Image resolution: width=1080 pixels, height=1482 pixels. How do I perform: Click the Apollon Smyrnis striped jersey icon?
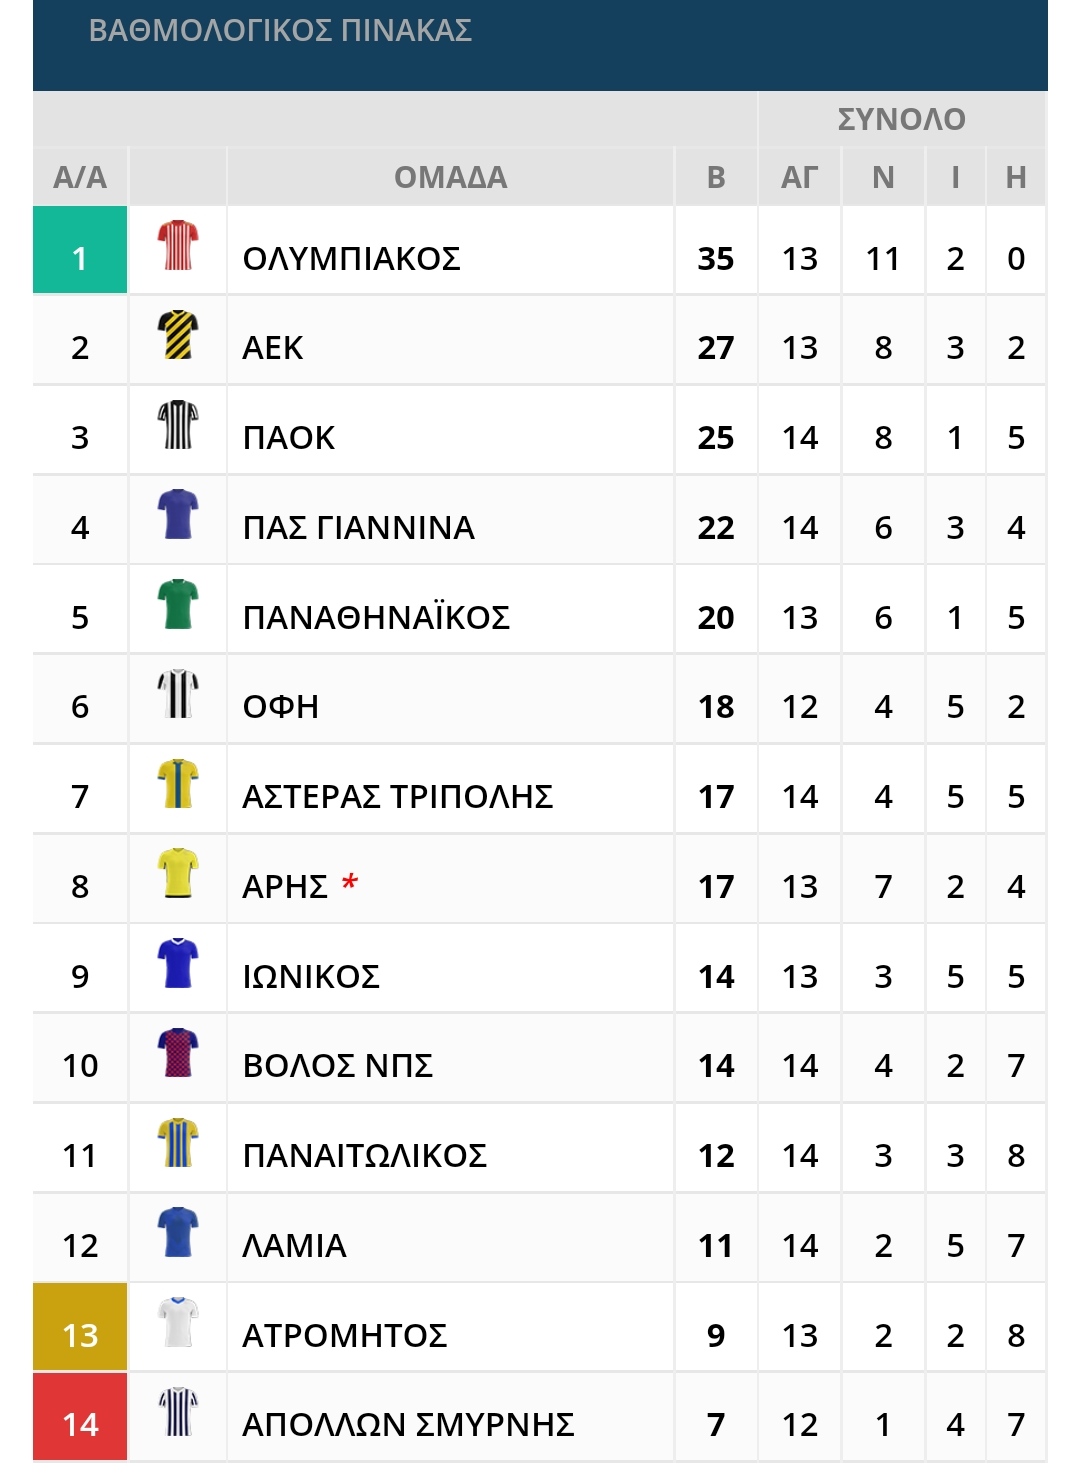tap(178, 1412)
